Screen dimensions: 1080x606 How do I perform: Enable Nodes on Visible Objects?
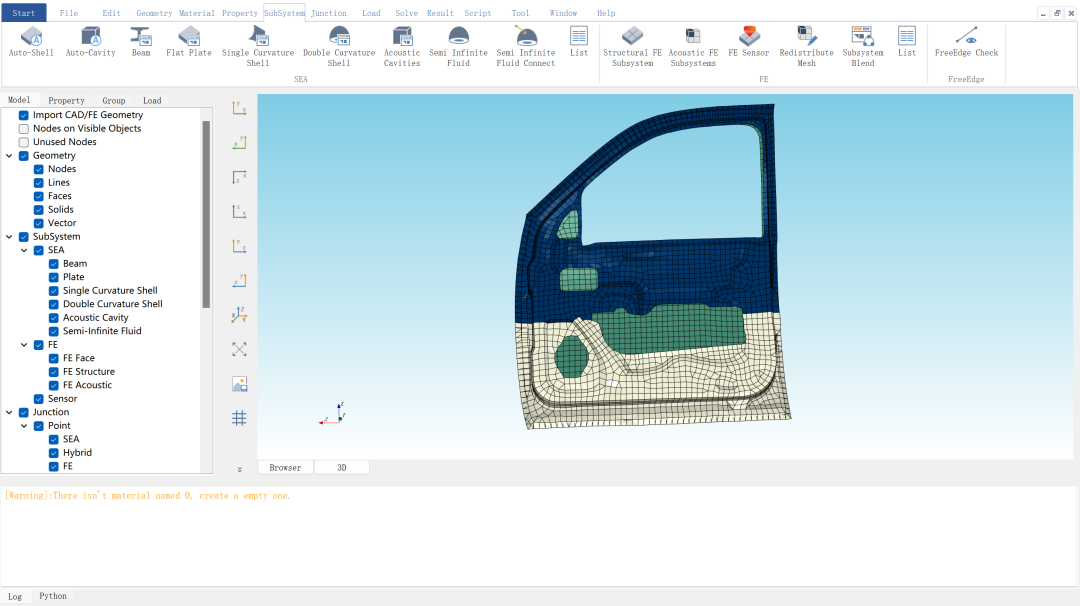(23, 129)
